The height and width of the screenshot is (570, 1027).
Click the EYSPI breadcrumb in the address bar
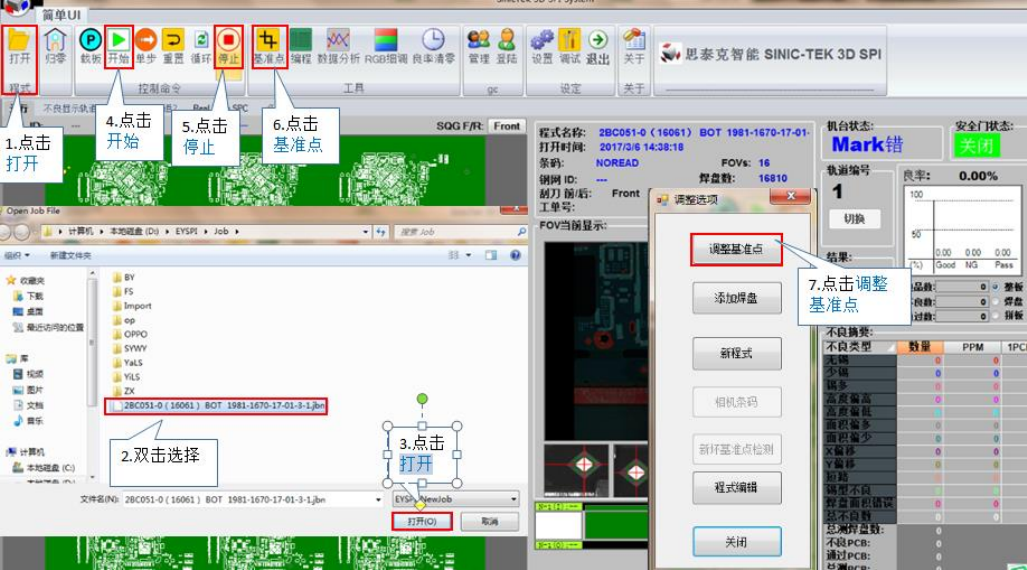pos(186,231)
